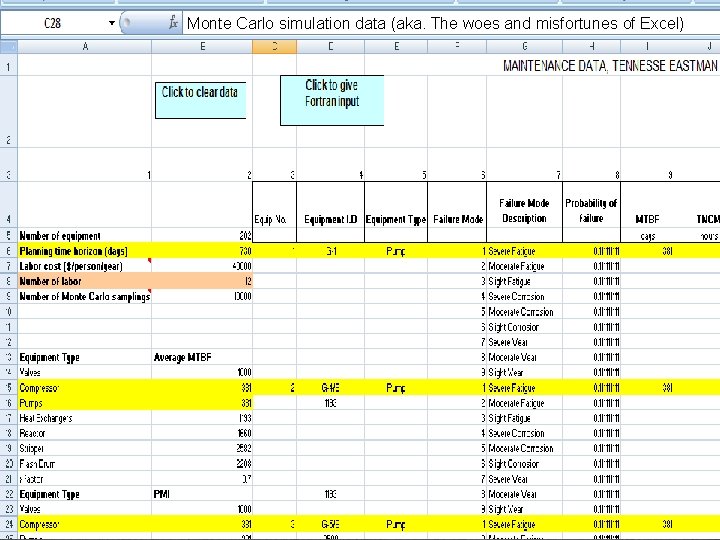Click the Name Box showing C28
Viewport: 720px width, 540px height.
click(52, 23)
